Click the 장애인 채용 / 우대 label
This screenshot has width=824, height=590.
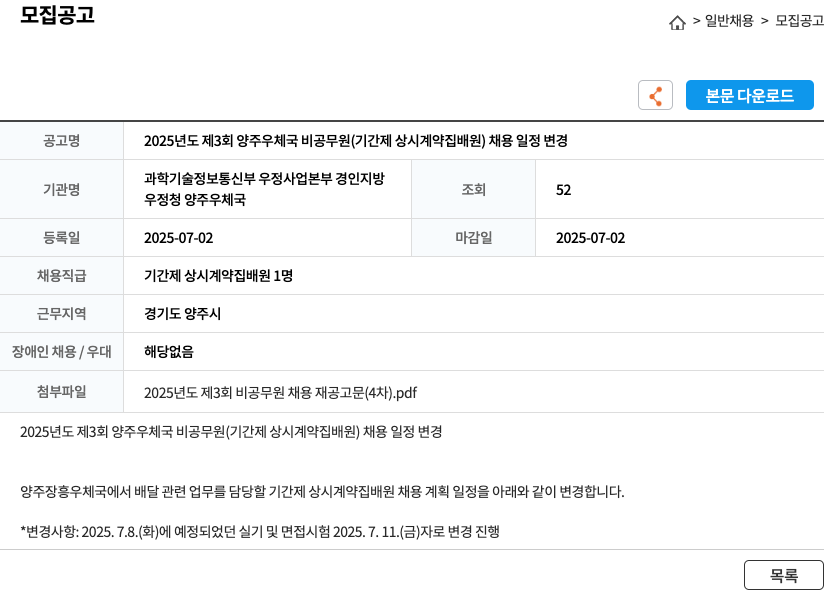pos(61,351)
